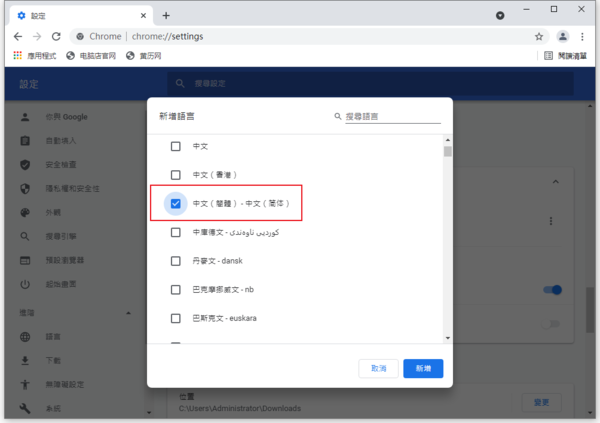This screenshot has height=423, width=600.
Task: Open 安全檢查 in the sidebar
Action: [60, 165]
